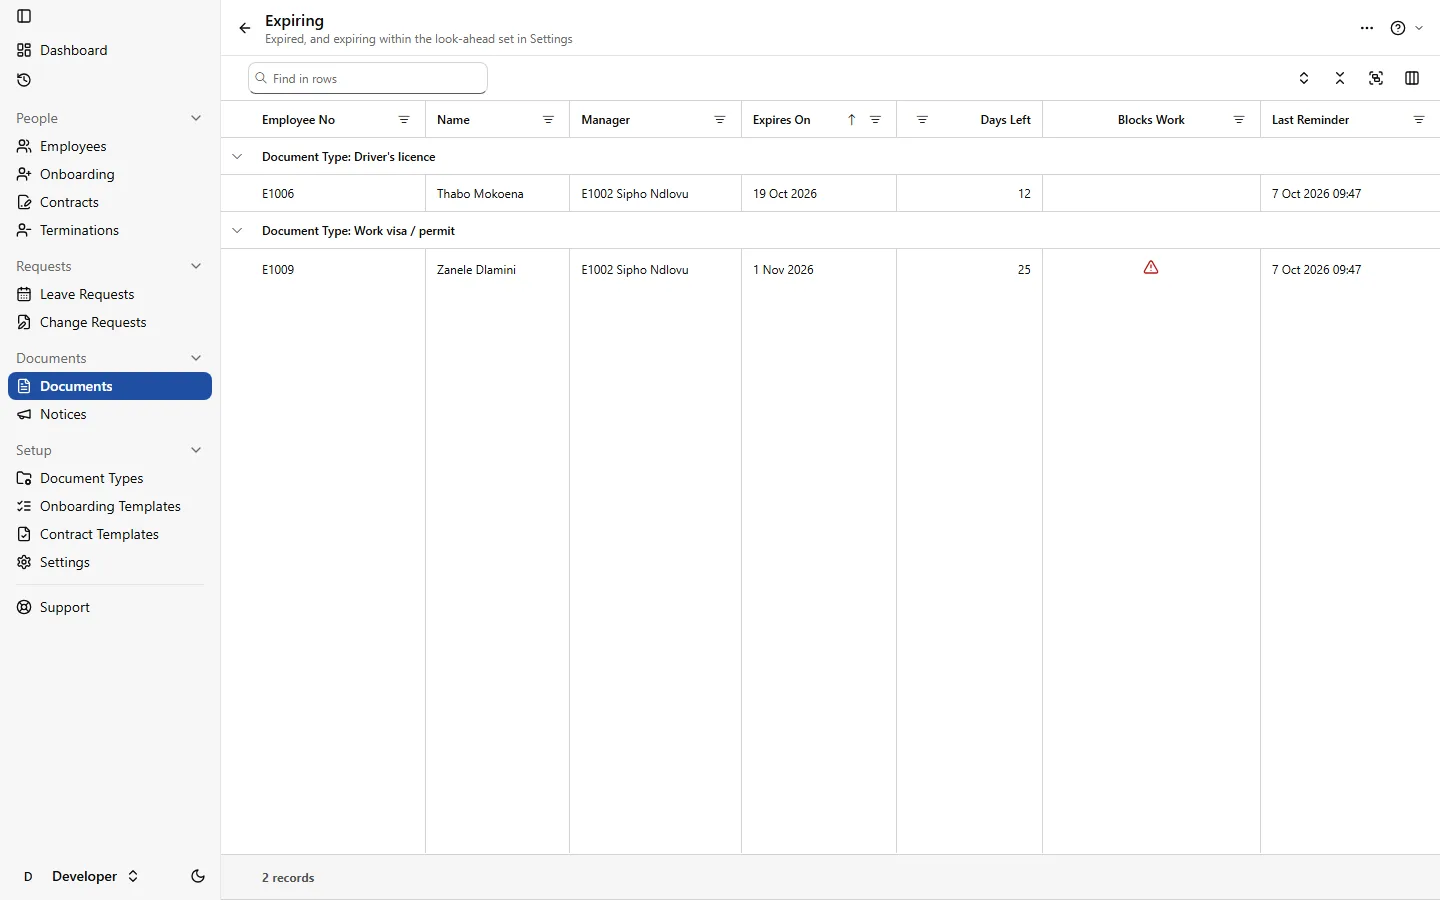This screenshot has height=900, width=1440.
Task: Click the Blocks Work warning icon for Zanele Dlamini
Action: 1151,268
